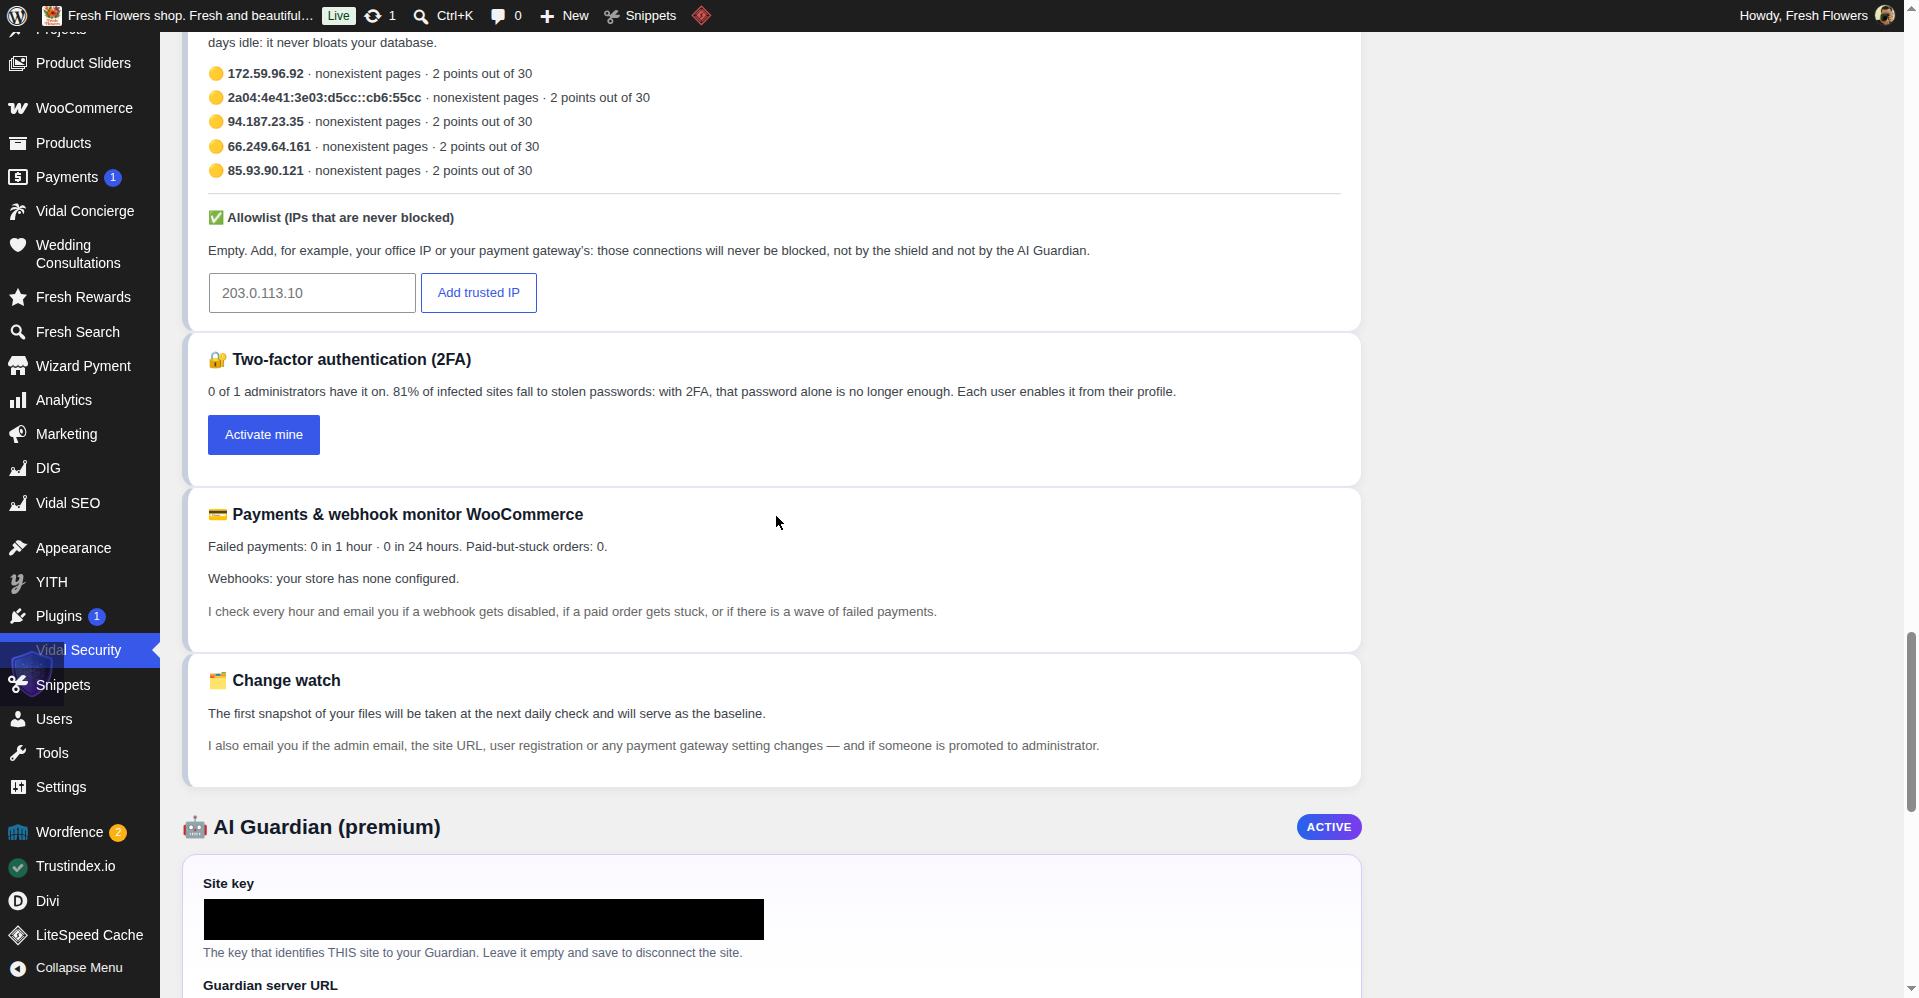Click Add trusted IP button
The width and height of the screenshot is (1919, 998).
479,293
